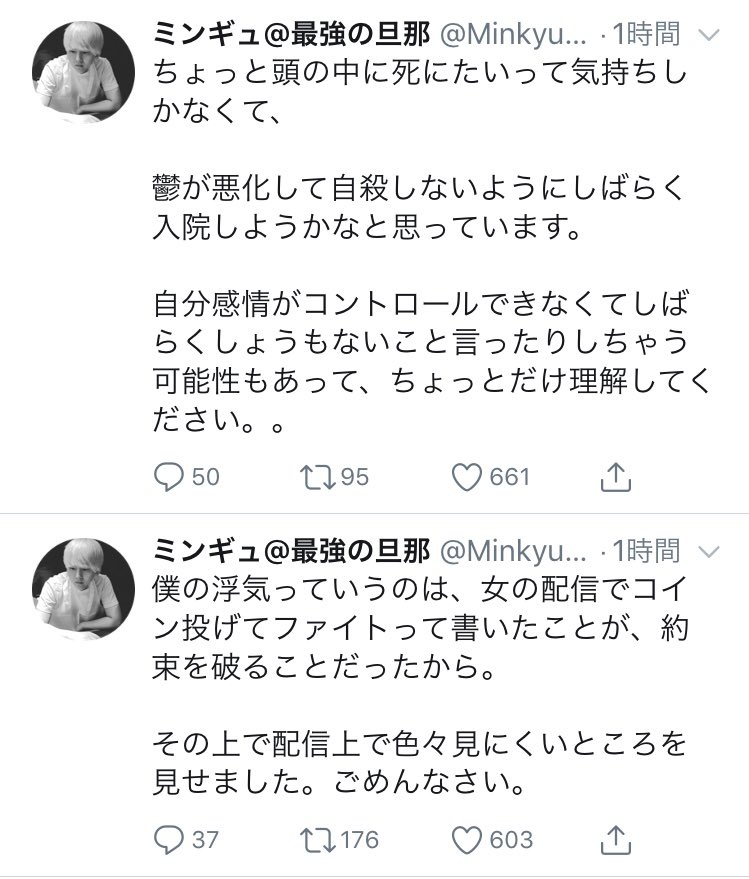The width and height of the screenshot is (749, 879).
Task: Reply to the second tweet
Action: [167, 838]
